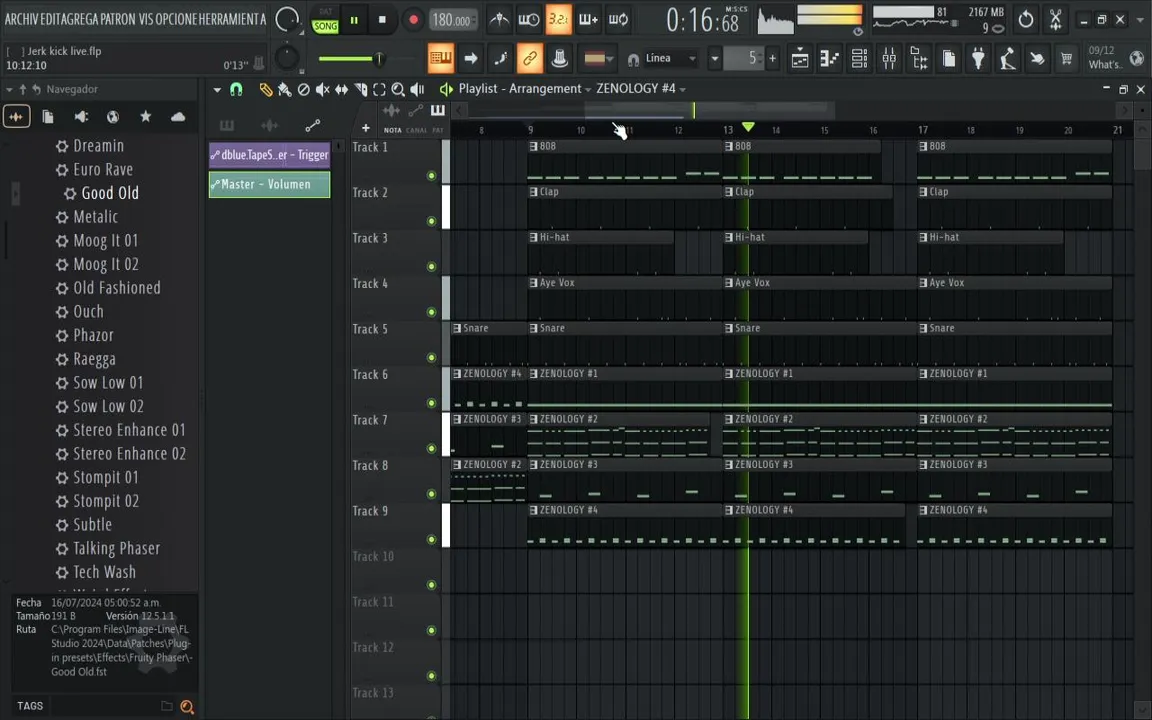
Task: Click the circular arrow refresh icon
Action: point(1026,20)
